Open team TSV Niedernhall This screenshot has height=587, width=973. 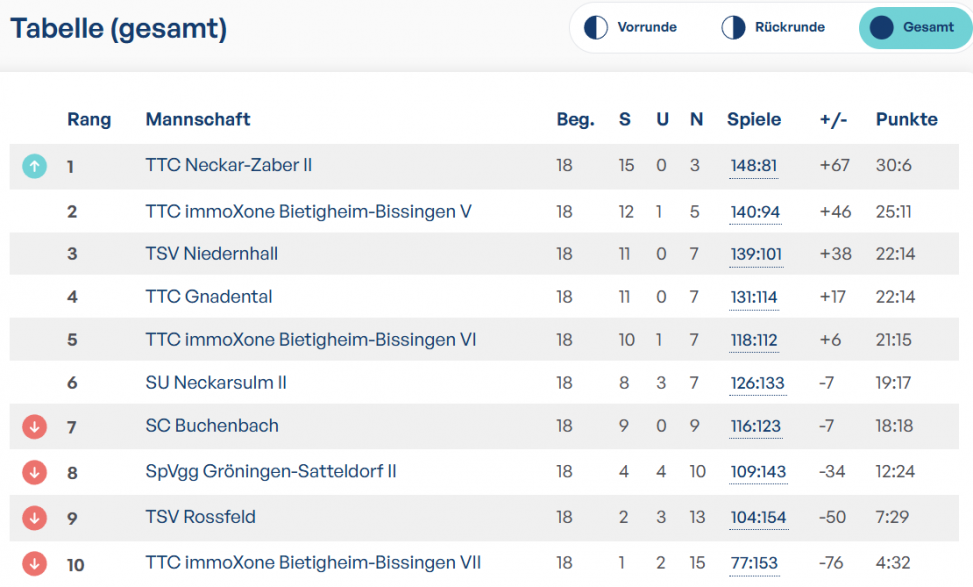pyautogui.click(x=212, y=254)
